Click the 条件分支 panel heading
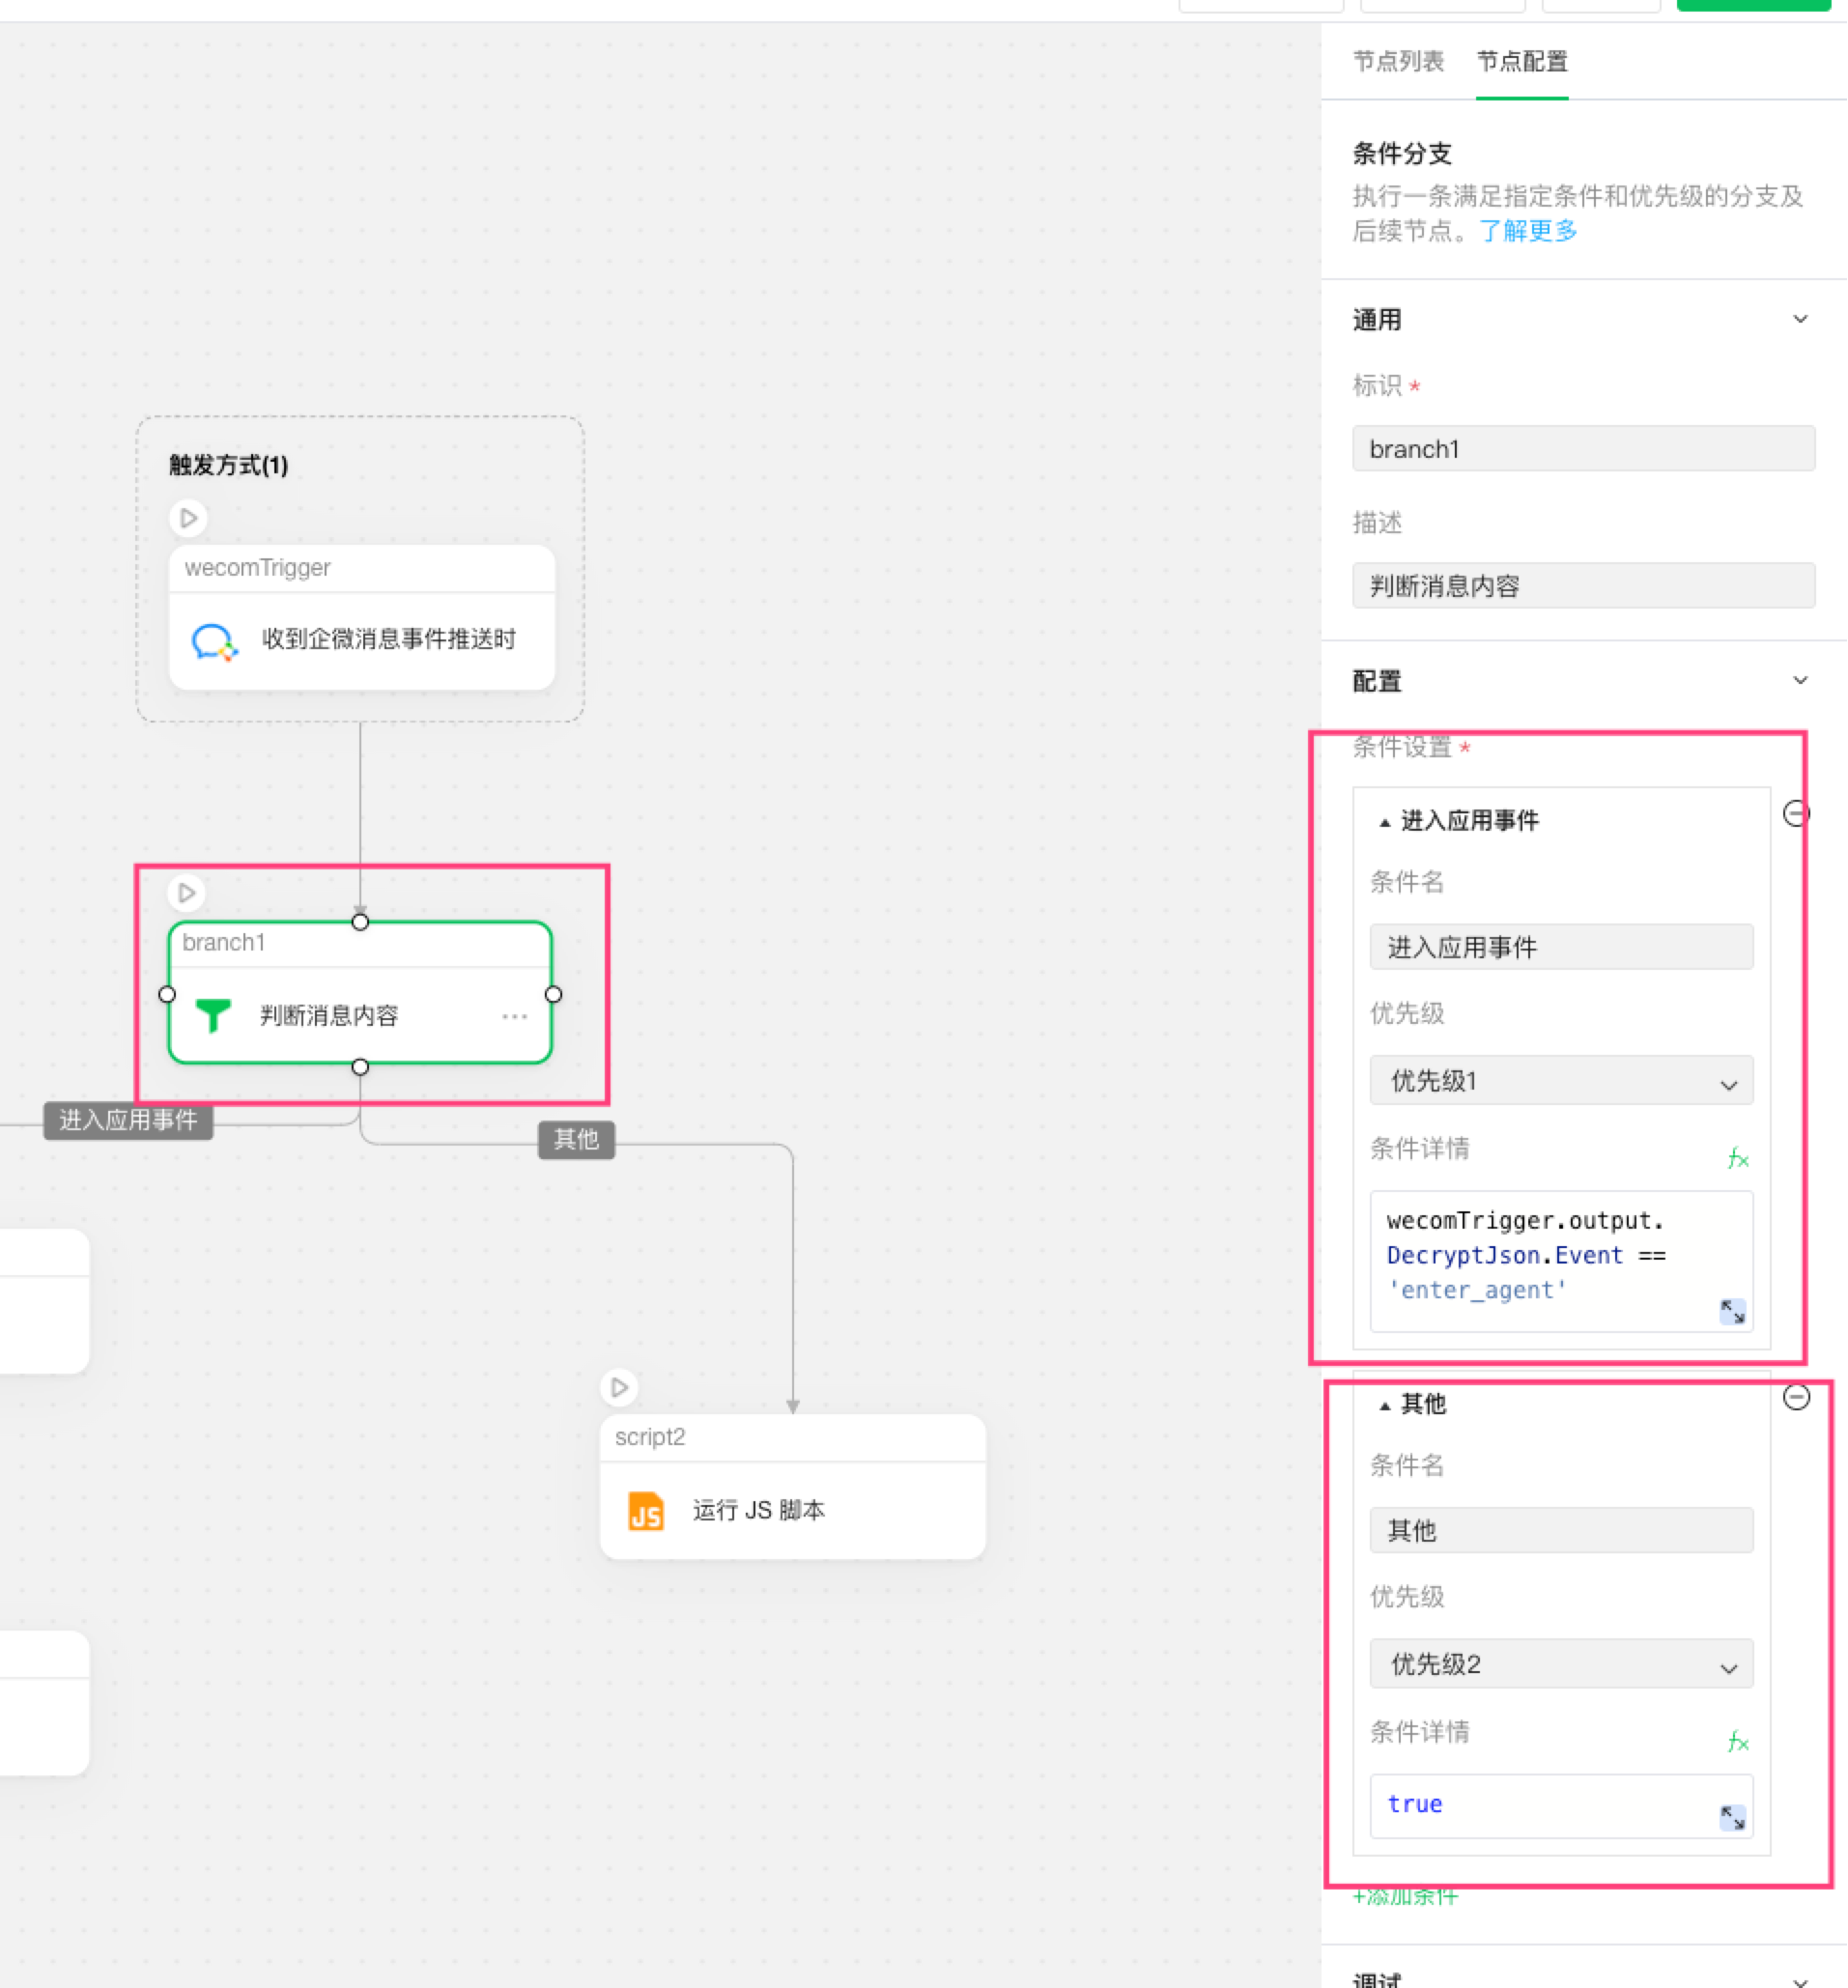Screen dimensions: 1848x1988 pos(1402,153)
